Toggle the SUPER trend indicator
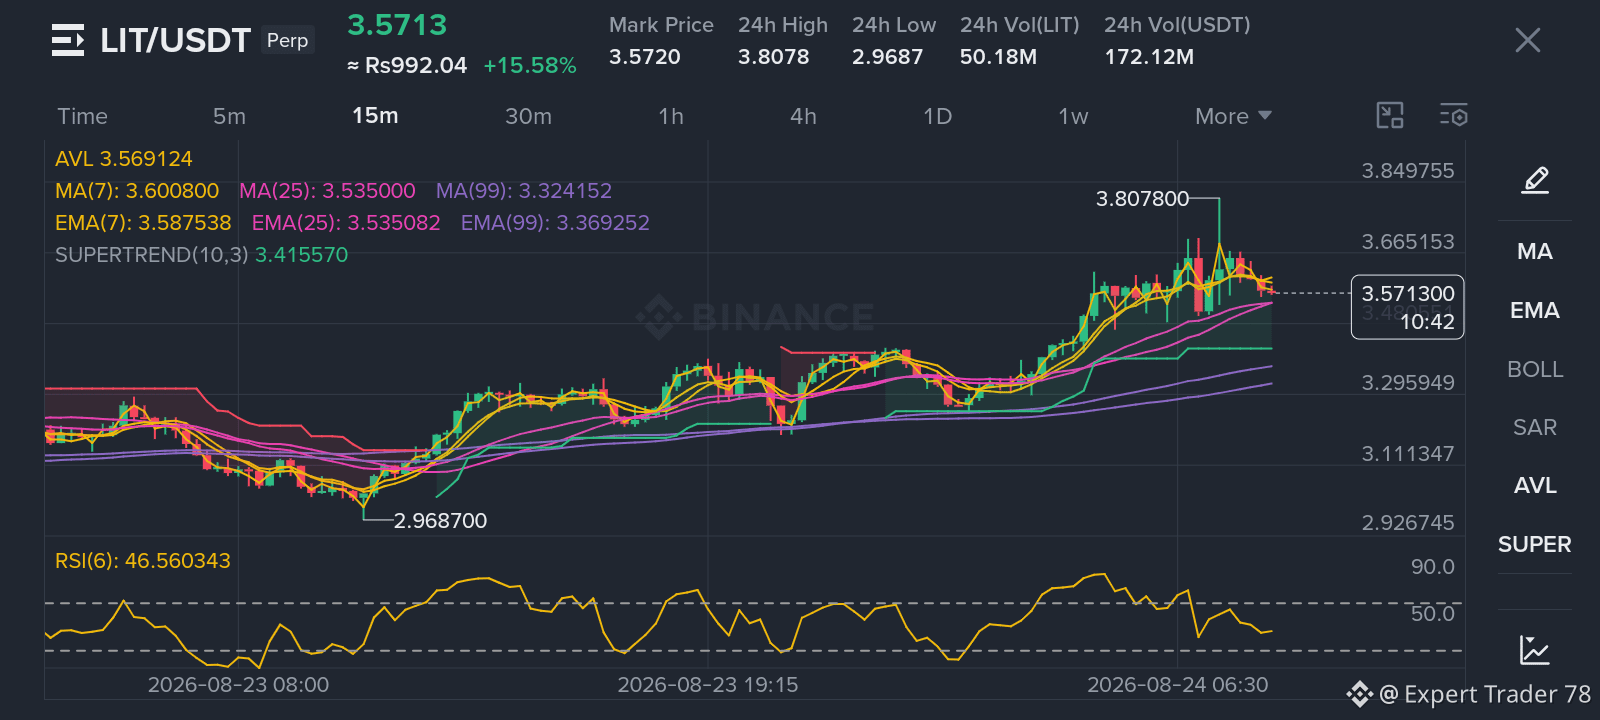Image resolution: width=1600 pixels, height=720 pixels. [1535, 544]
